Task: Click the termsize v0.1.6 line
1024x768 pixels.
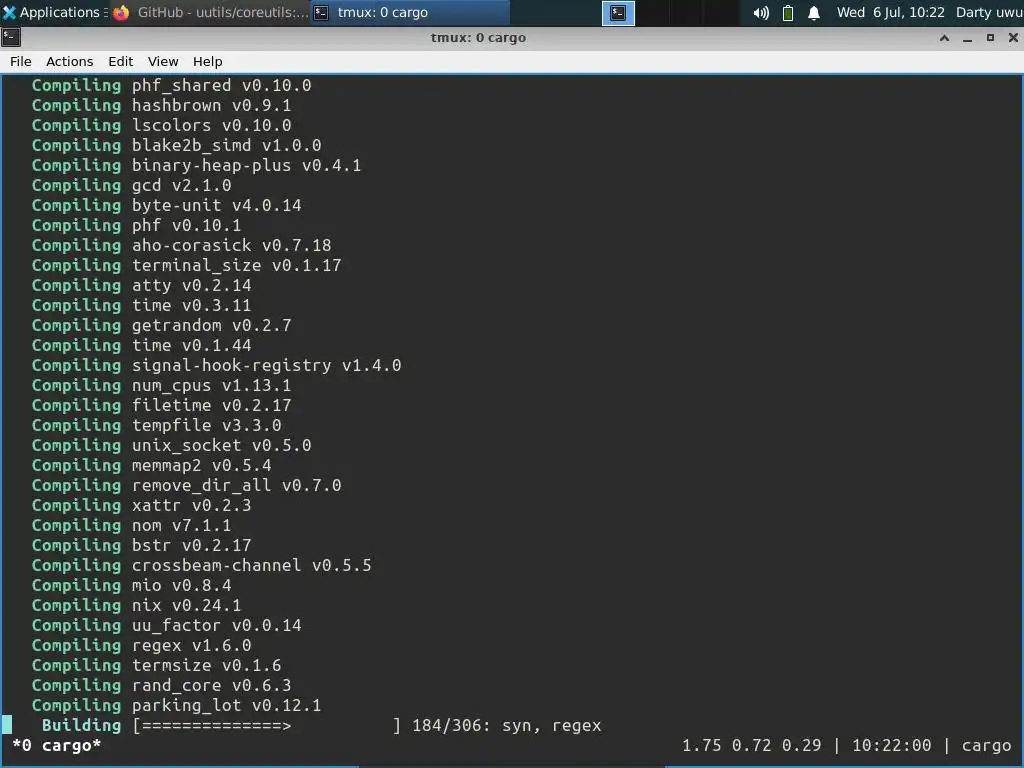Action: [x=157, y=665]
